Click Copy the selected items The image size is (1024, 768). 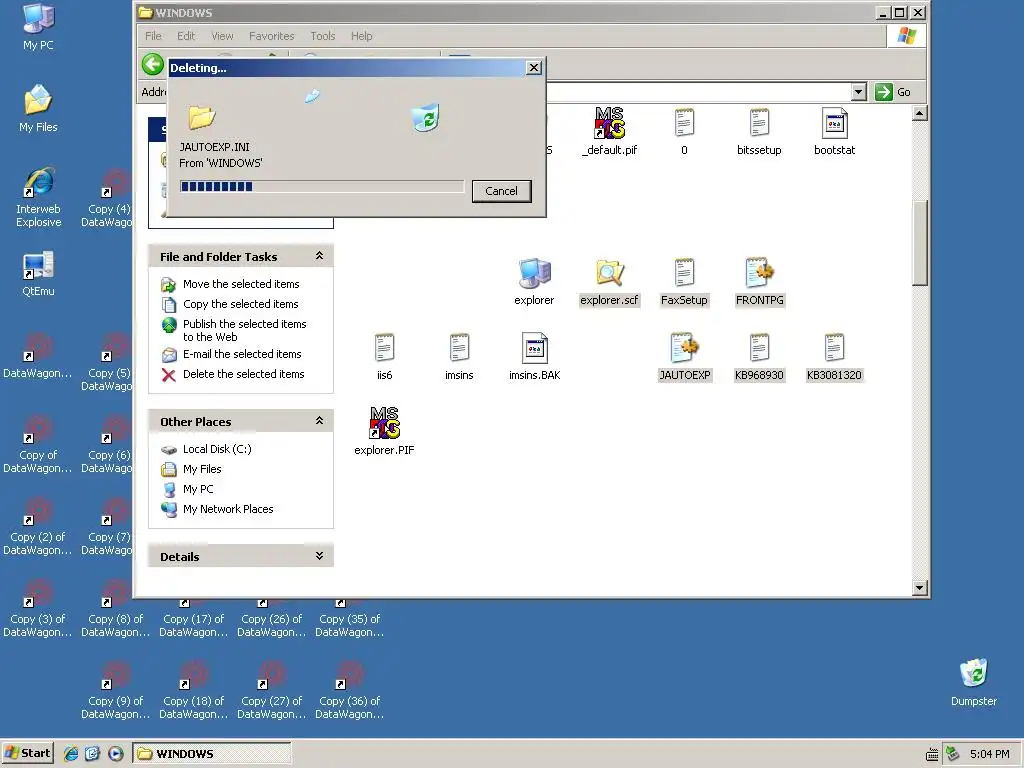240,304
